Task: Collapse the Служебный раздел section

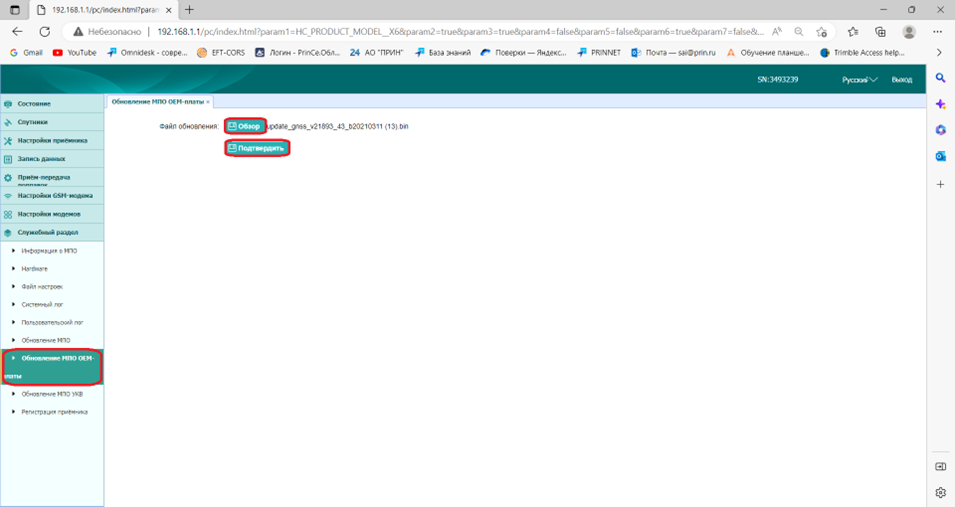Action: [x=52, y=232]
